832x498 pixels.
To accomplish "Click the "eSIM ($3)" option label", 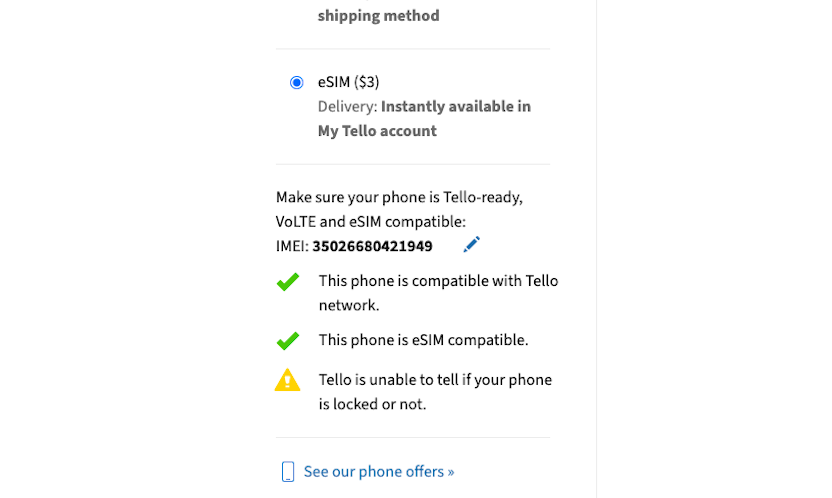I will pos(348,82).
